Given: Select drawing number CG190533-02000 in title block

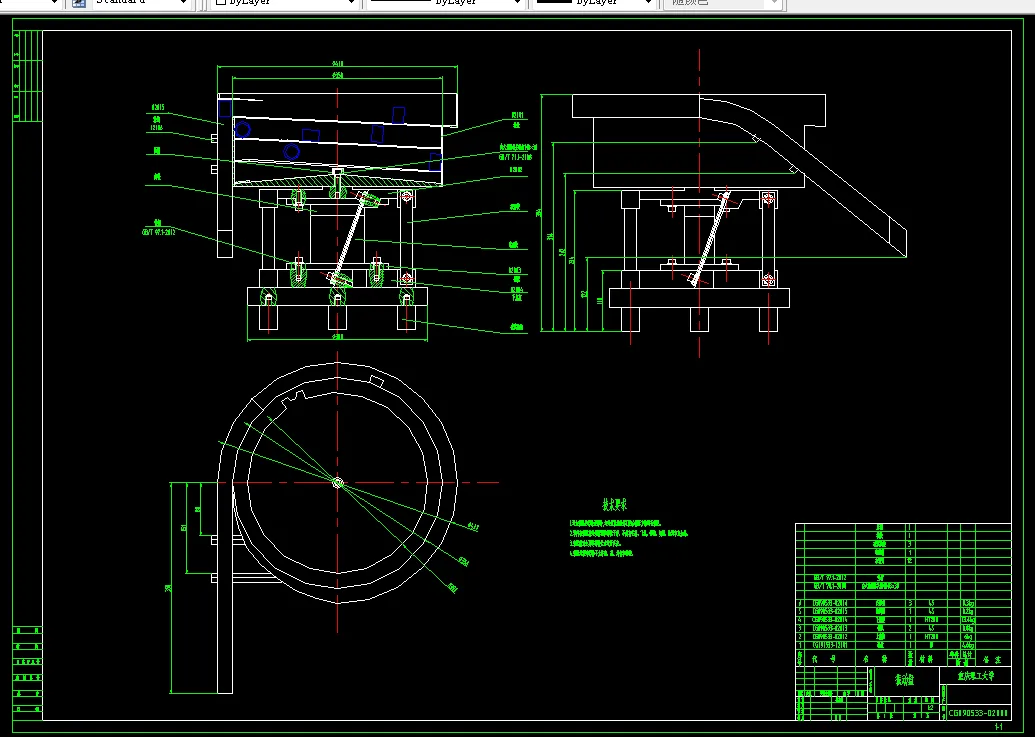Looking at the screenshot, I should pyautogui.click(x=978, y=713).
